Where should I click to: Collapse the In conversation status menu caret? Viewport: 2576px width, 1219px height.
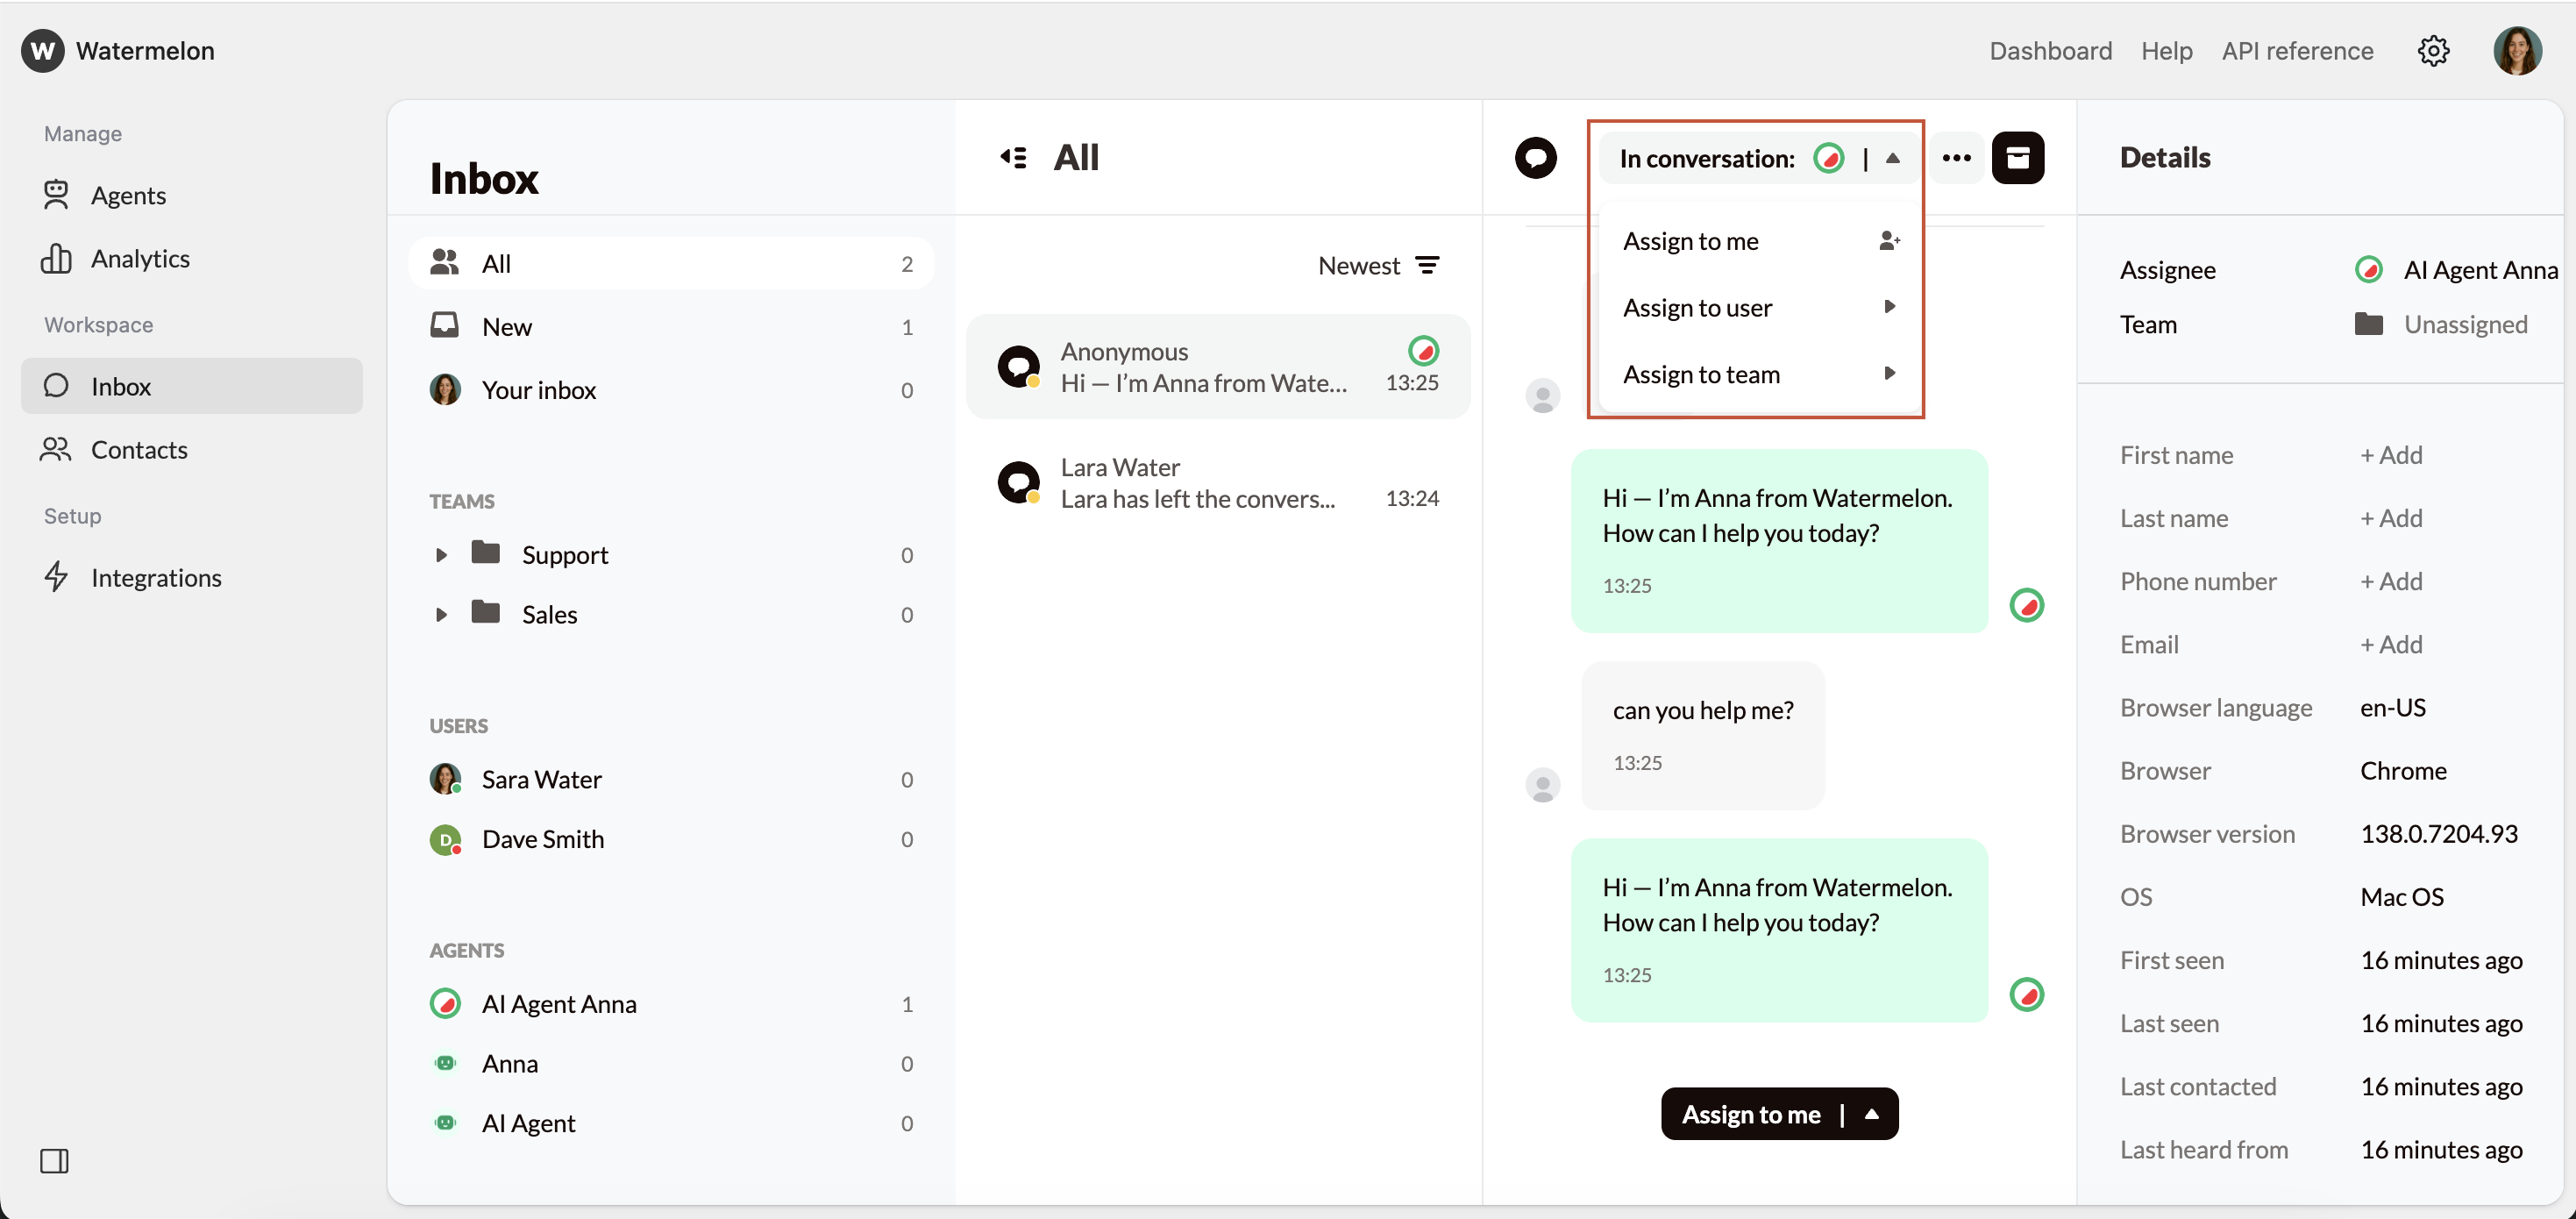[x=1893, y=157]
